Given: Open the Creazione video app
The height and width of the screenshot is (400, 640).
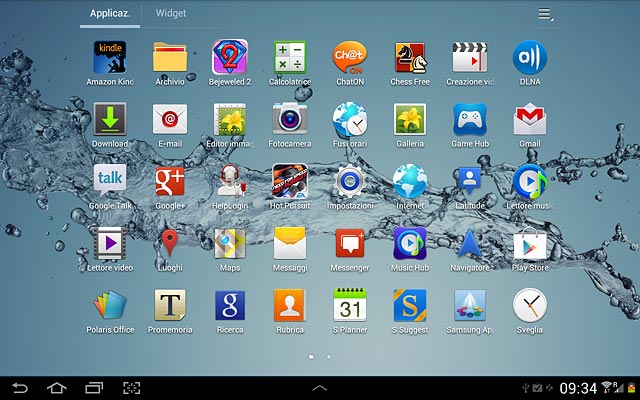Looking at the screenshot, I should point(470,63).
